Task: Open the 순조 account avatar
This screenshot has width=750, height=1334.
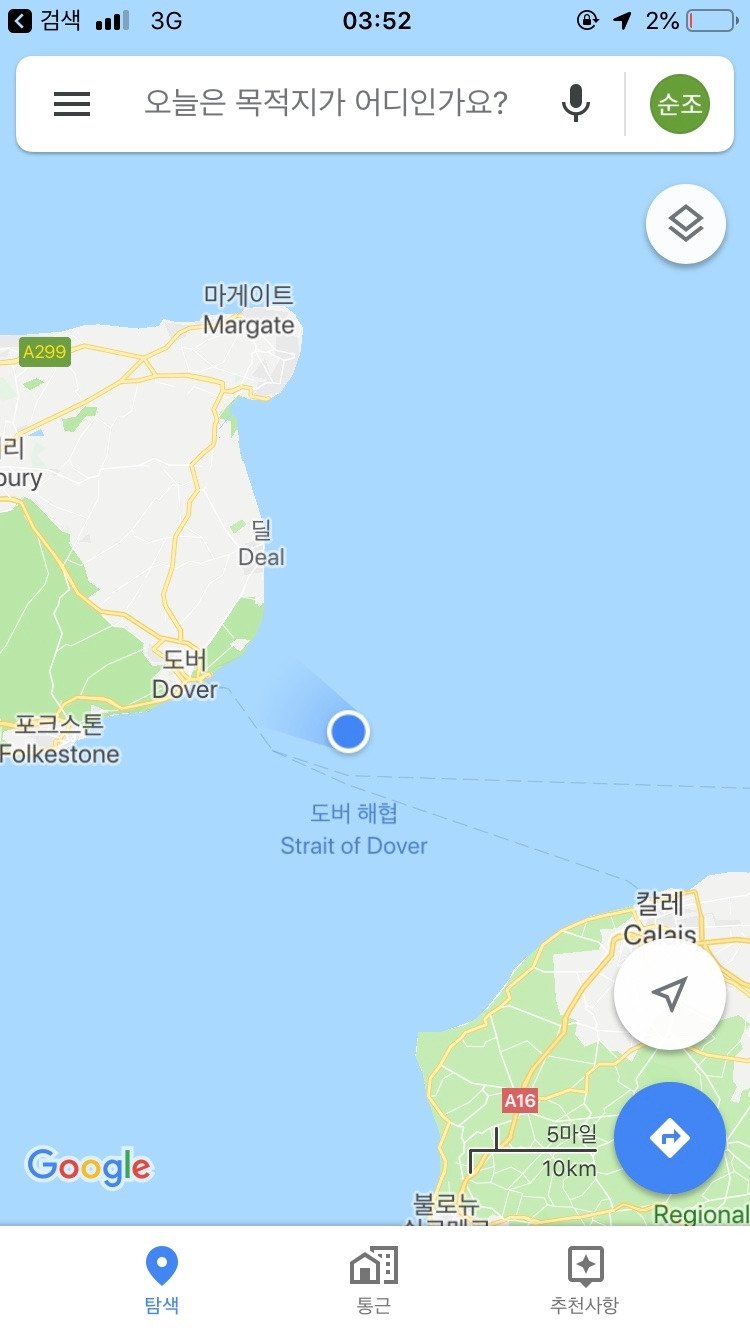Action: (680, 103)
